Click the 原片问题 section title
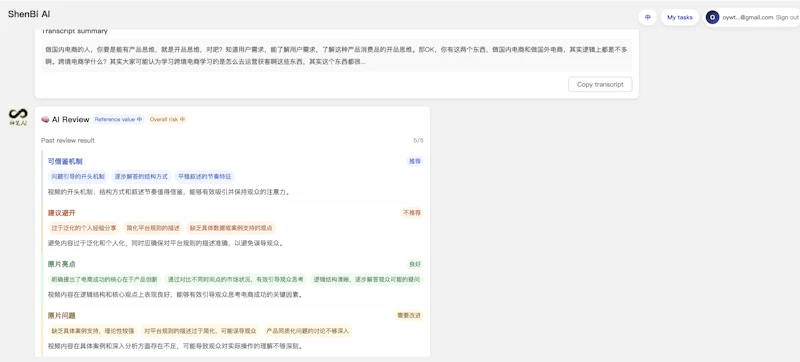The width and height of the screenshot is (800, 362). coord(62,316)
